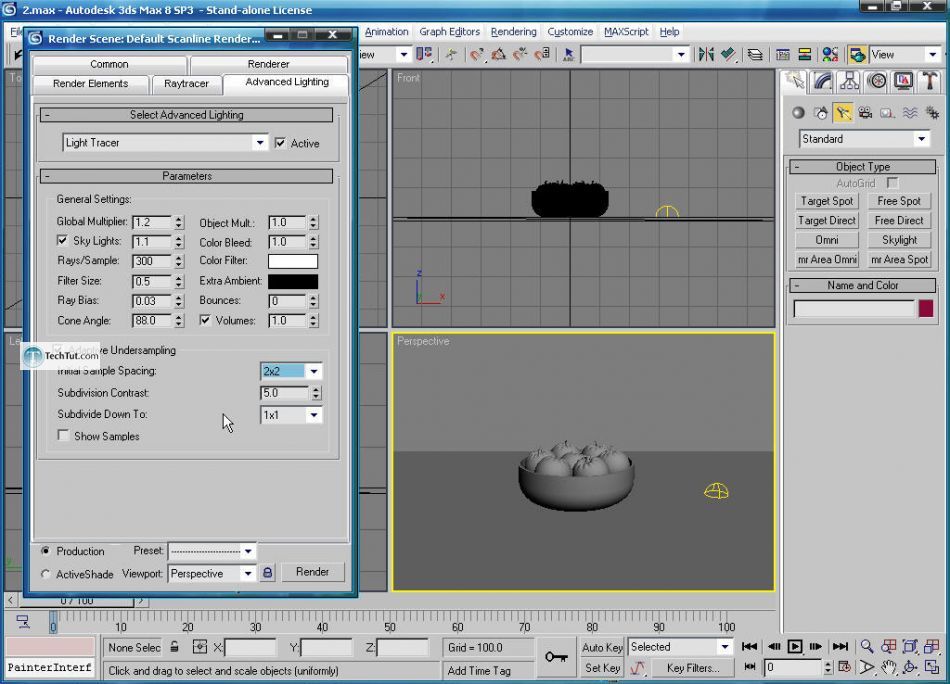Open the Utilities hammer panel tab
The height and width of the screenshot is (684, 950).
click(930, 81)
